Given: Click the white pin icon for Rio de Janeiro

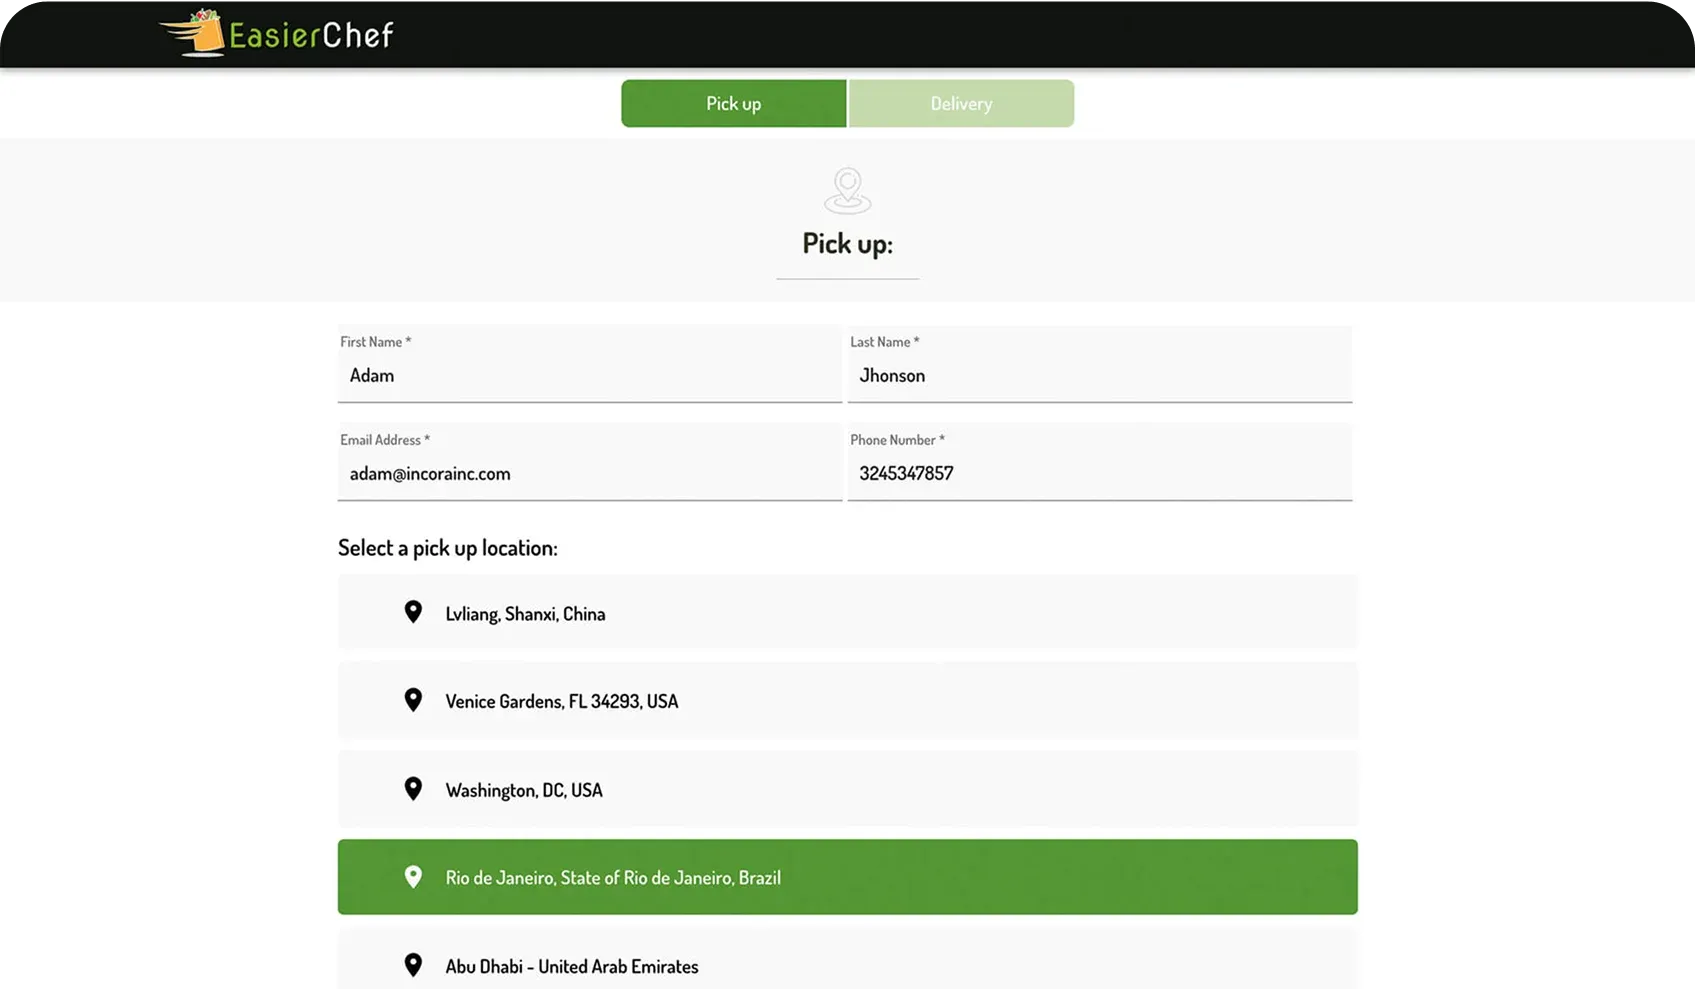Looking at the screenshot, I should [413, 877].
